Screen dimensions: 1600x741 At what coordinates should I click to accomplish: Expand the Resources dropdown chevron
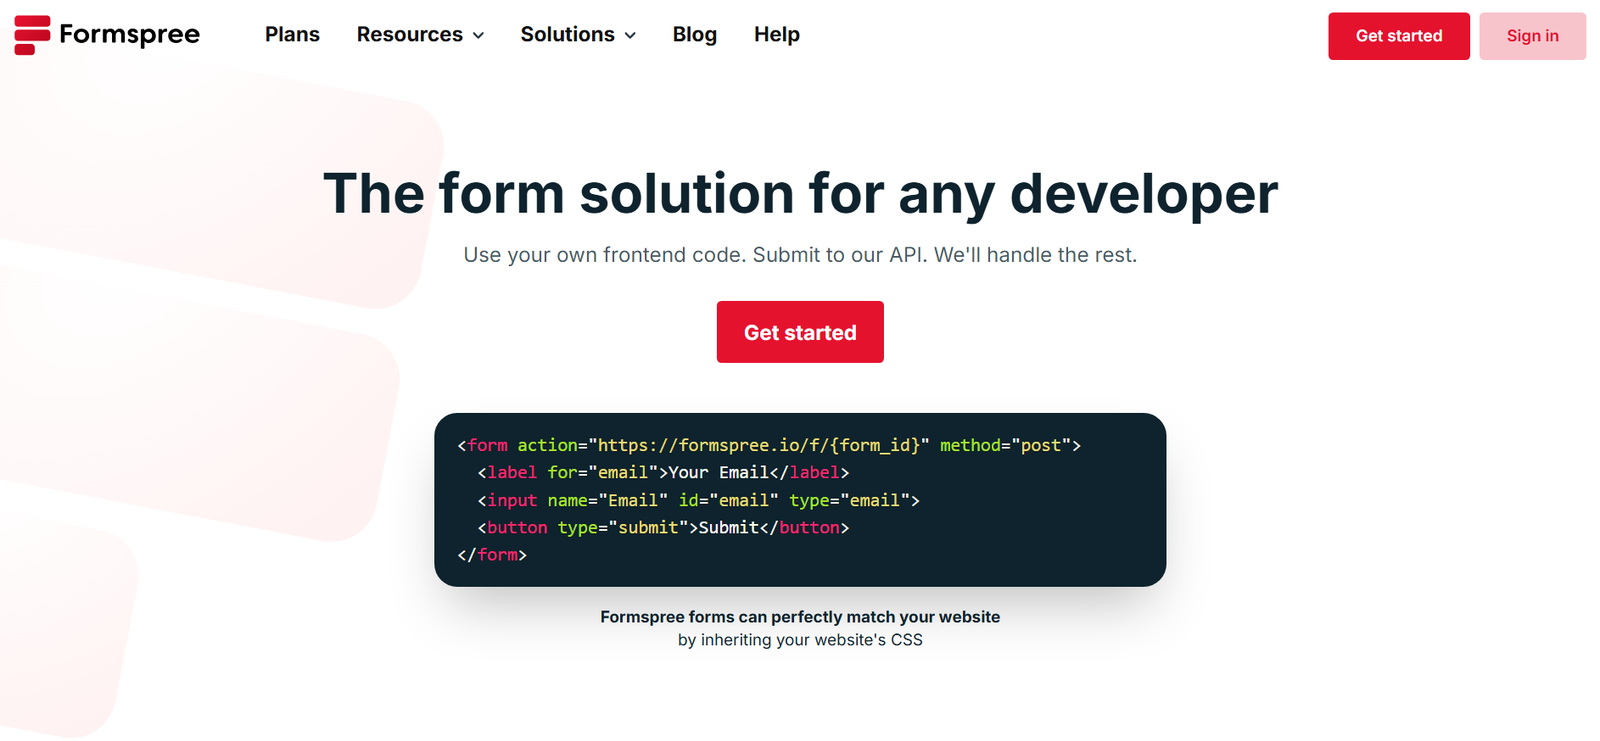click(x=478, y=36)
